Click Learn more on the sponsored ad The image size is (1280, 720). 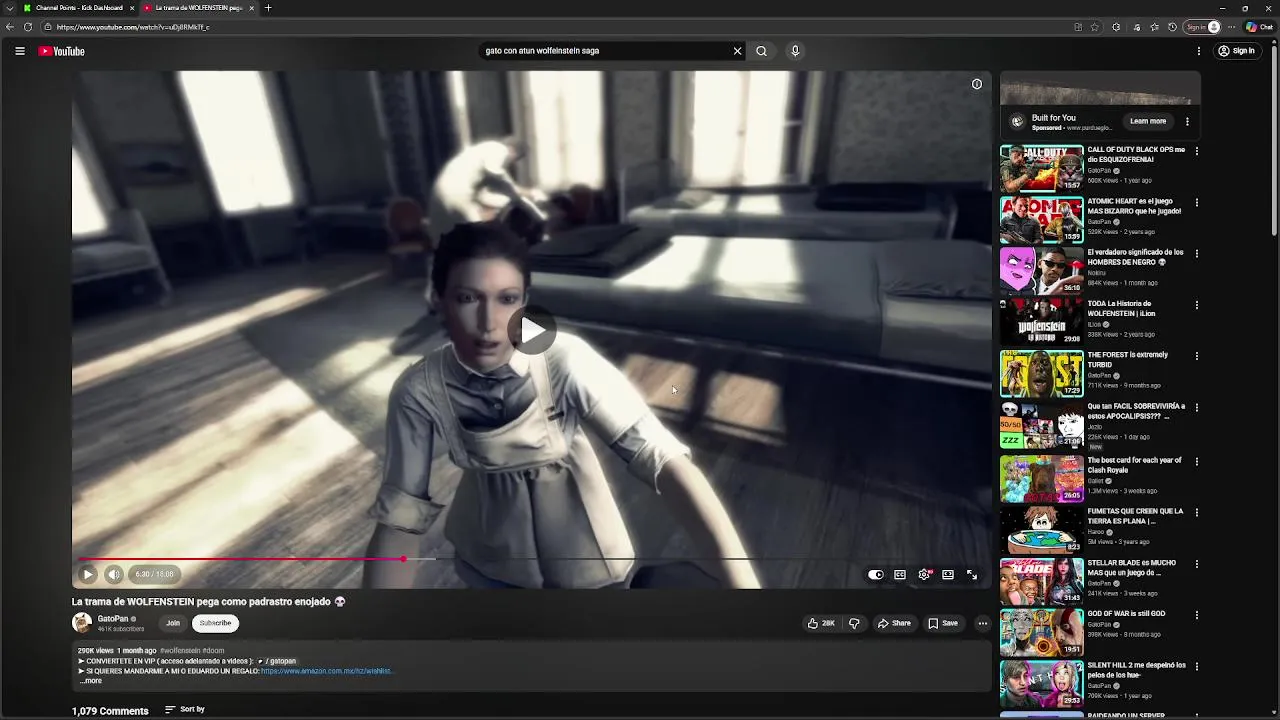click(x=1148, y=121)
